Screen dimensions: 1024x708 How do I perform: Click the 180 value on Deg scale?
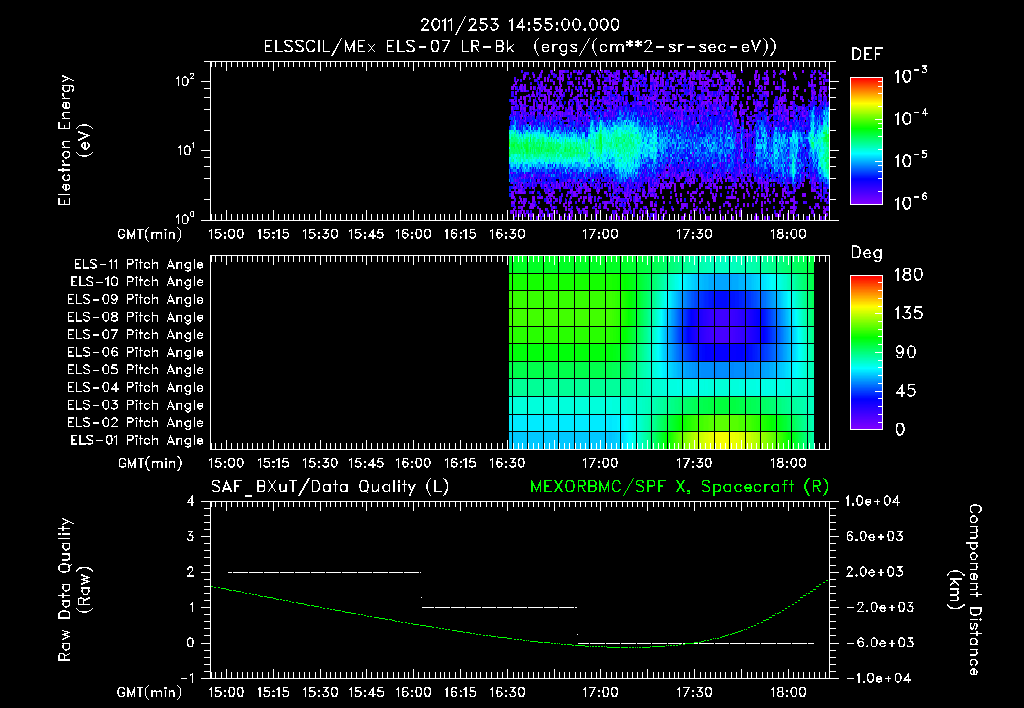(x=908, y=275)
